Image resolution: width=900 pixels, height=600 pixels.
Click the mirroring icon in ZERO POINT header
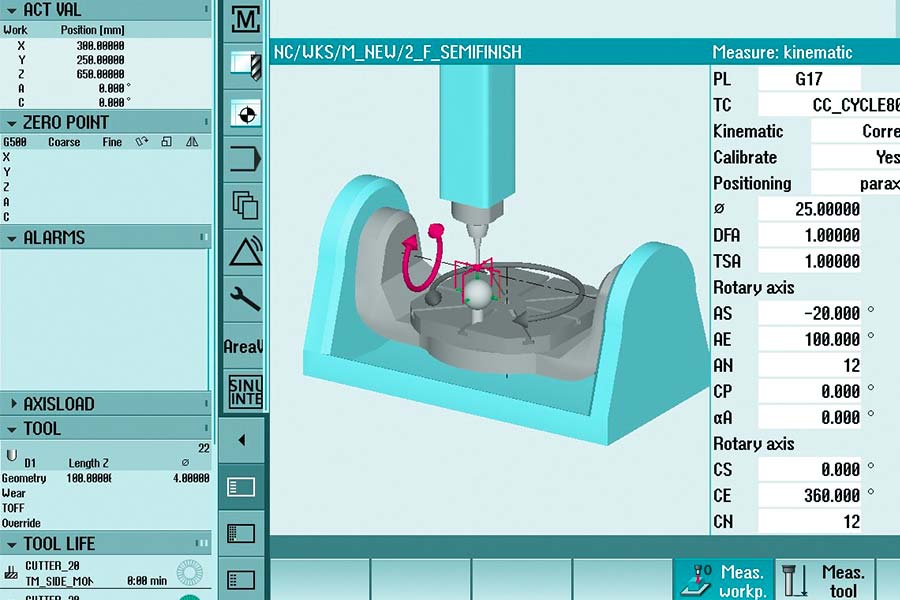(192, 141)
